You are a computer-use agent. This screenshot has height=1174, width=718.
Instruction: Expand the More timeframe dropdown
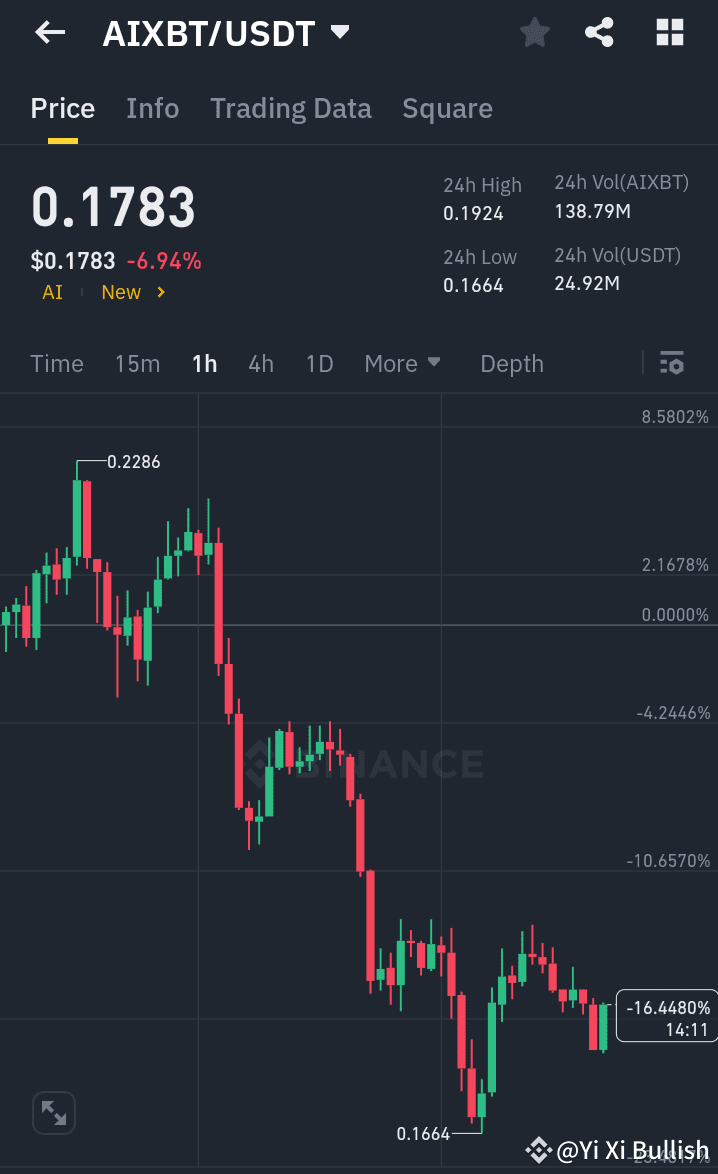pyautogui.click(x=402, y=363)
